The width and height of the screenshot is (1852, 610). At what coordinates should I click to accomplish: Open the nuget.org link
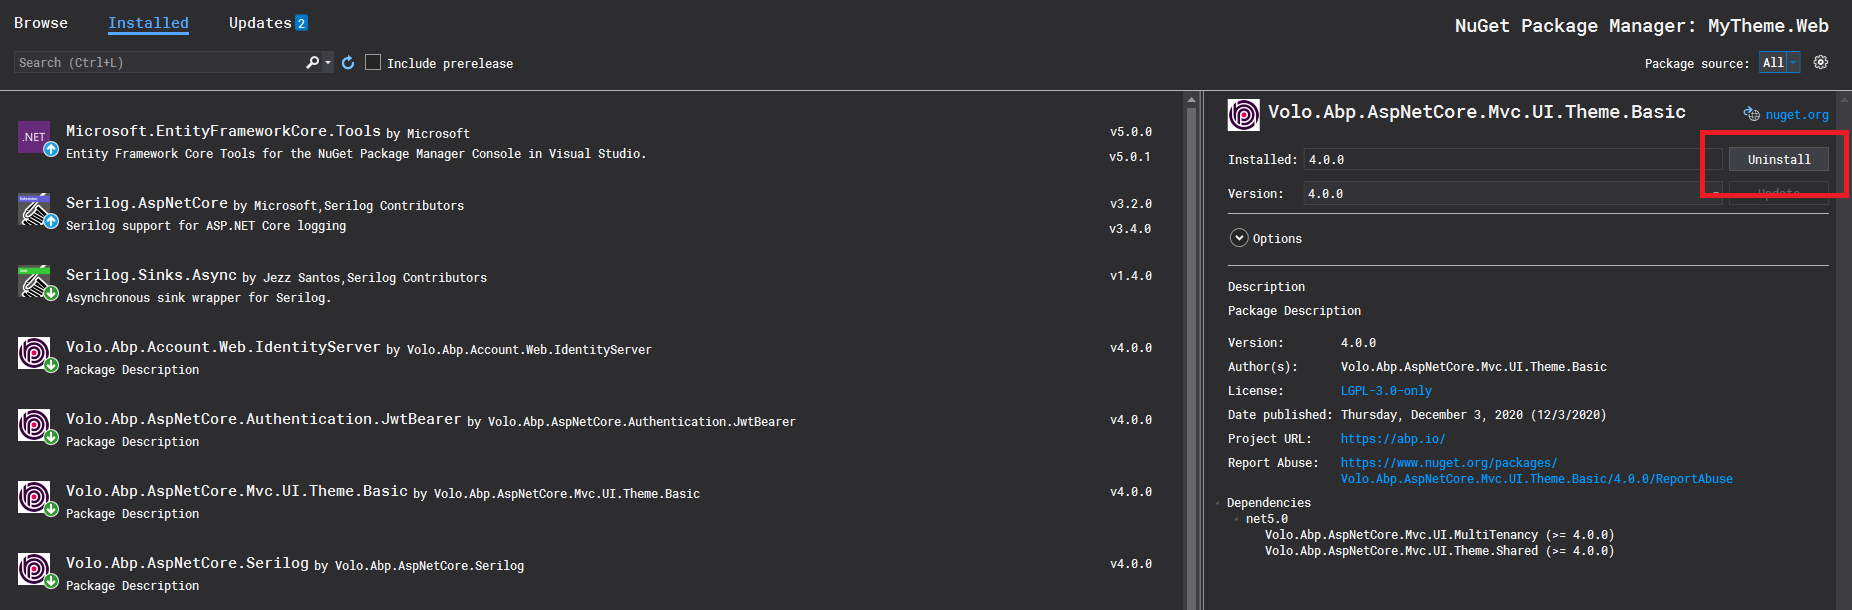coord(1797,115)
